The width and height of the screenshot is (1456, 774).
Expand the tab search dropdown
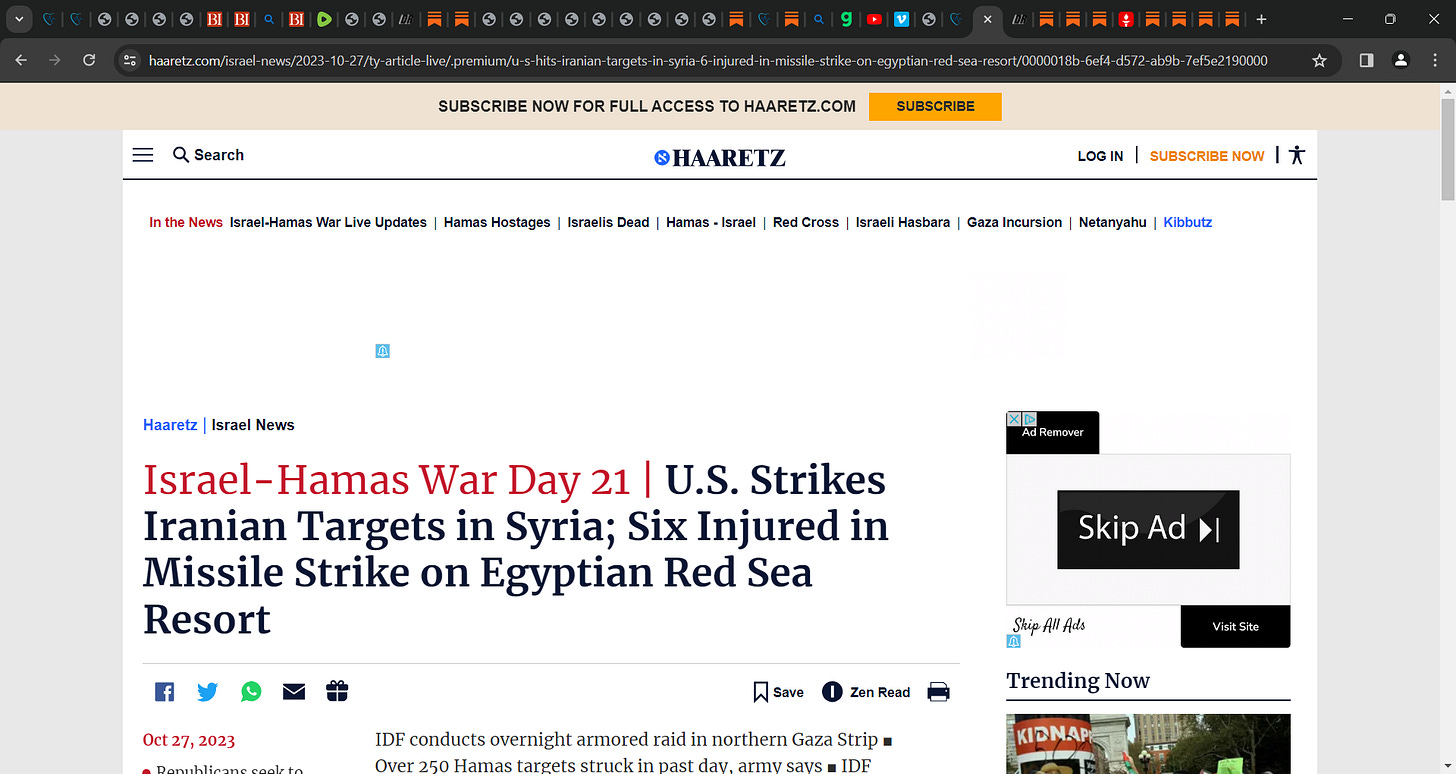coord(17,19)
